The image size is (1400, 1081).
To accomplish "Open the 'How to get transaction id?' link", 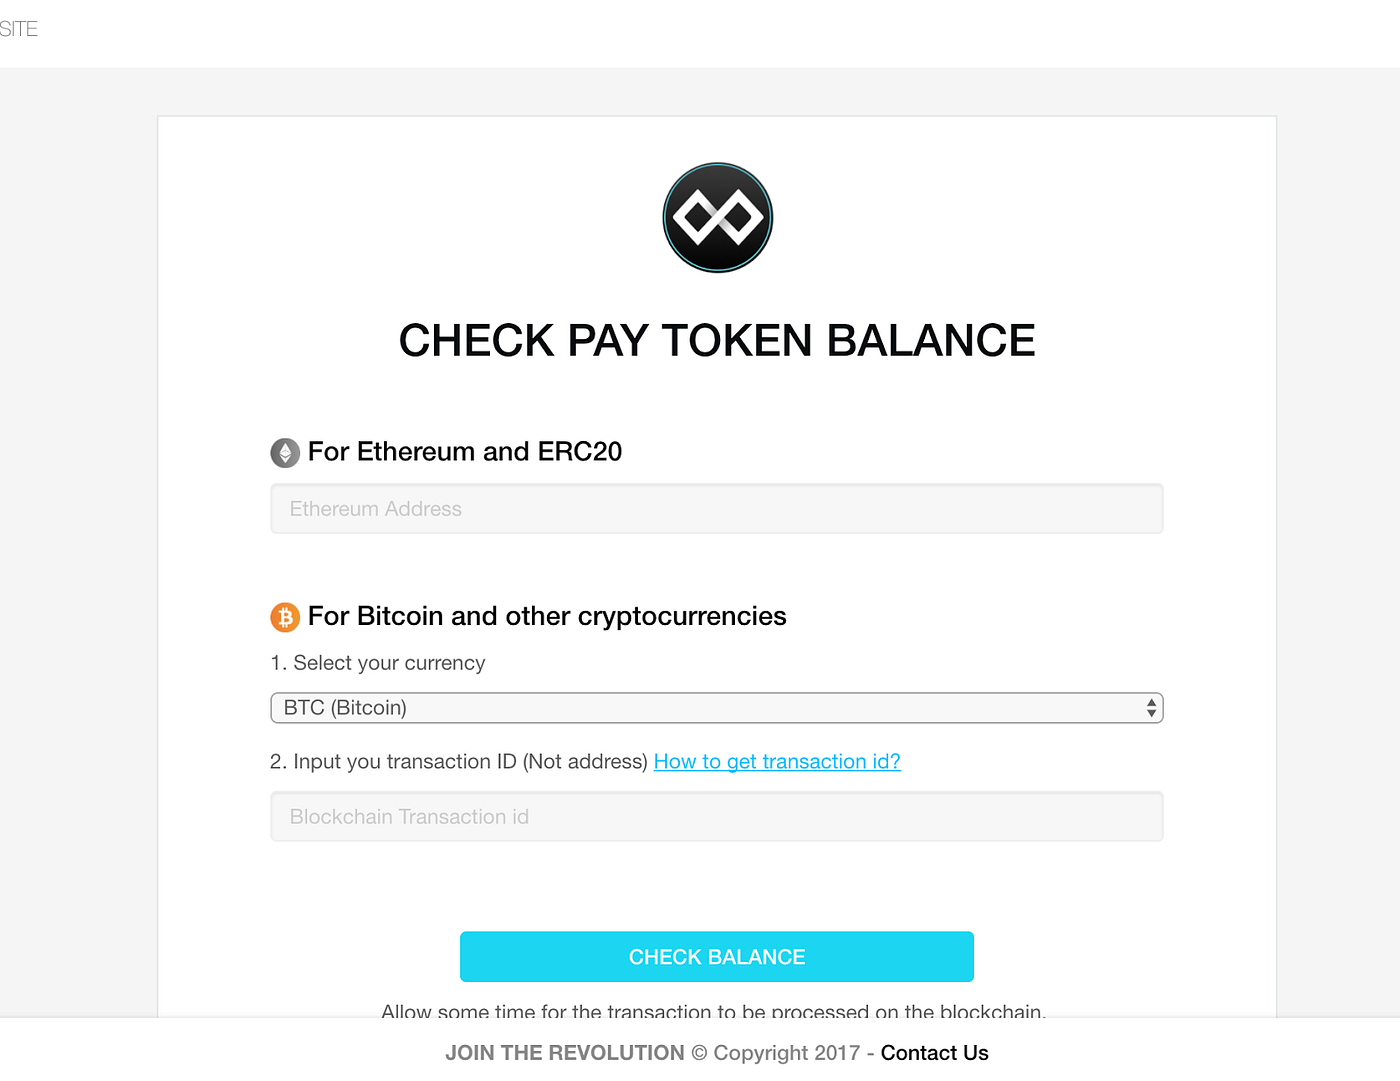I will point(777,761).
